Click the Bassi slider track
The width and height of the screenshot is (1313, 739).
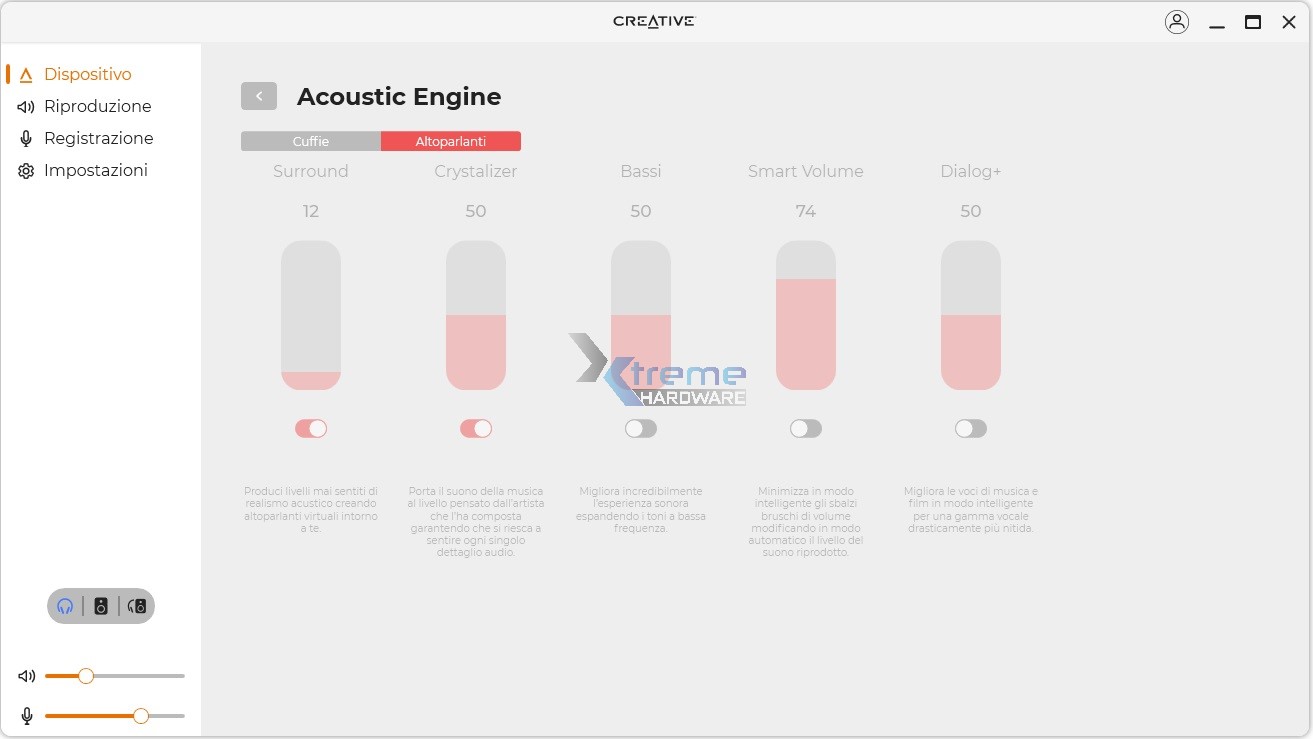tap(641, 315)
